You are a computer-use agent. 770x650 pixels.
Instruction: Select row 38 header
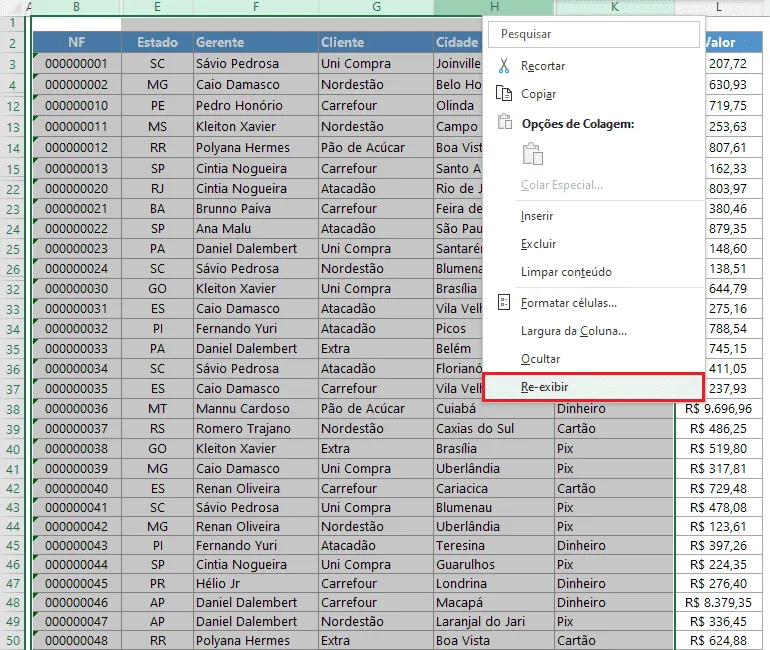13,408
